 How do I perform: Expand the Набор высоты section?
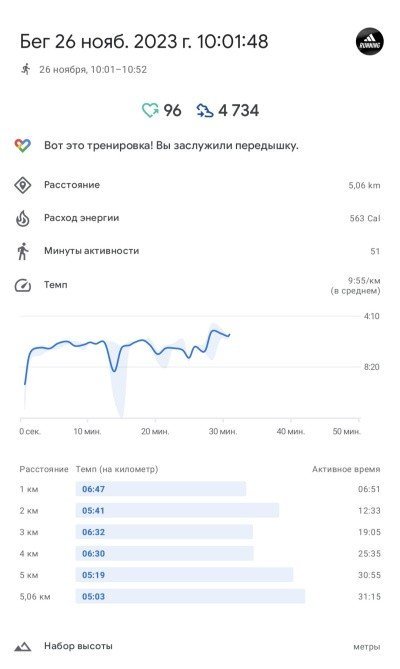point(197,647)
